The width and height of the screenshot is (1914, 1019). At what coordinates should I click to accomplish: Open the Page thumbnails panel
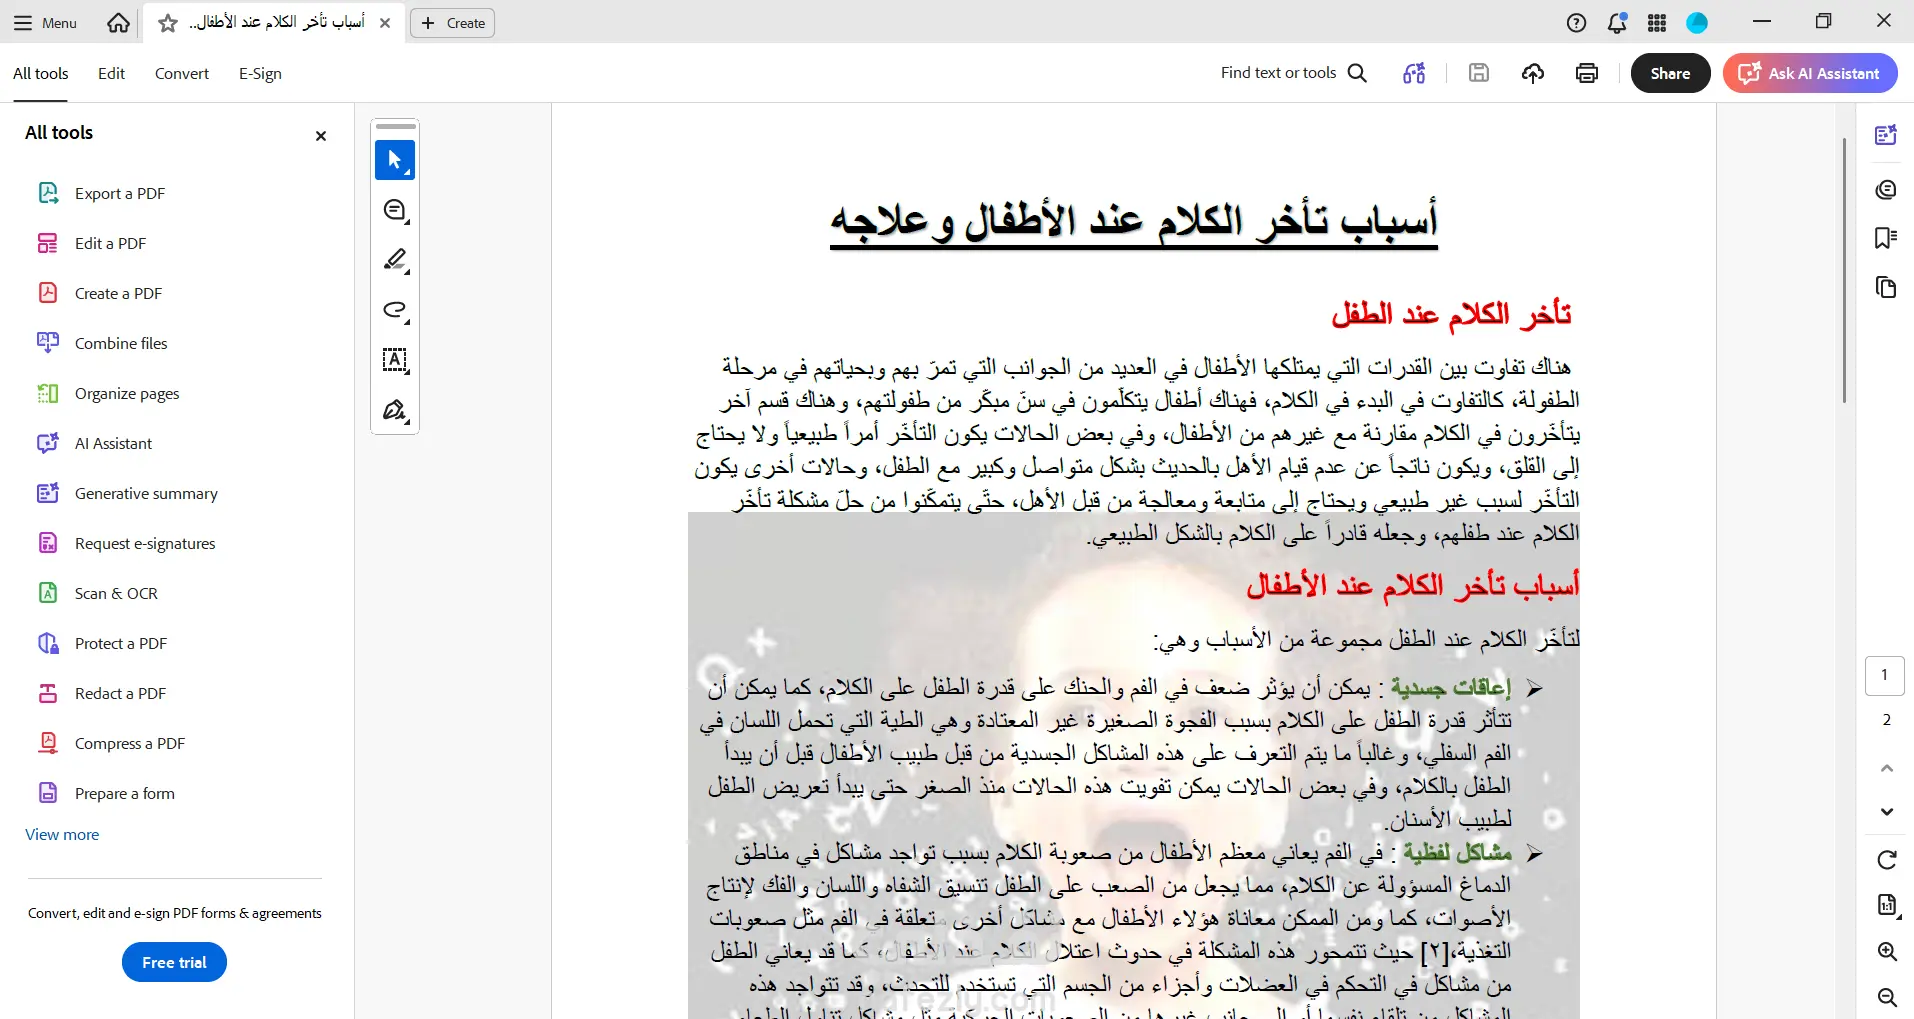click(1886, 288)
